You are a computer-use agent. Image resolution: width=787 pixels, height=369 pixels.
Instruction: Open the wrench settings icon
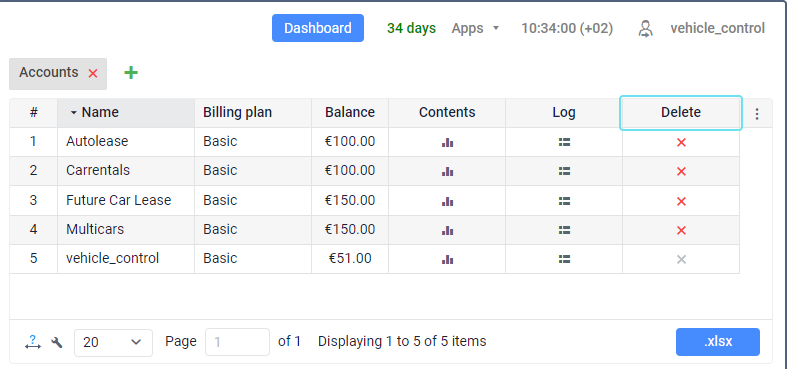tap(57, 342)
